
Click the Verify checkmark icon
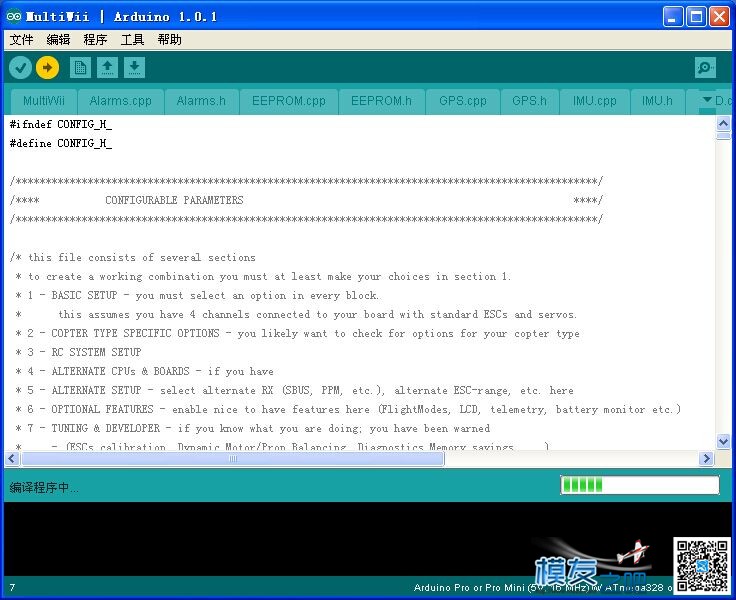point(20,68)
